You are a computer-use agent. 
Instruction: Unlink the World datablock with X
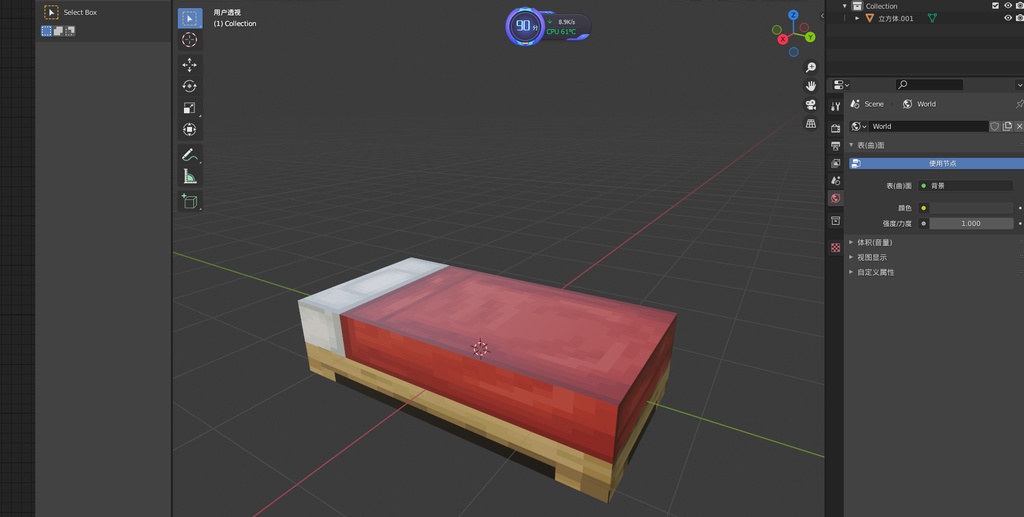pyautogui.click(x=1019, y=126)
